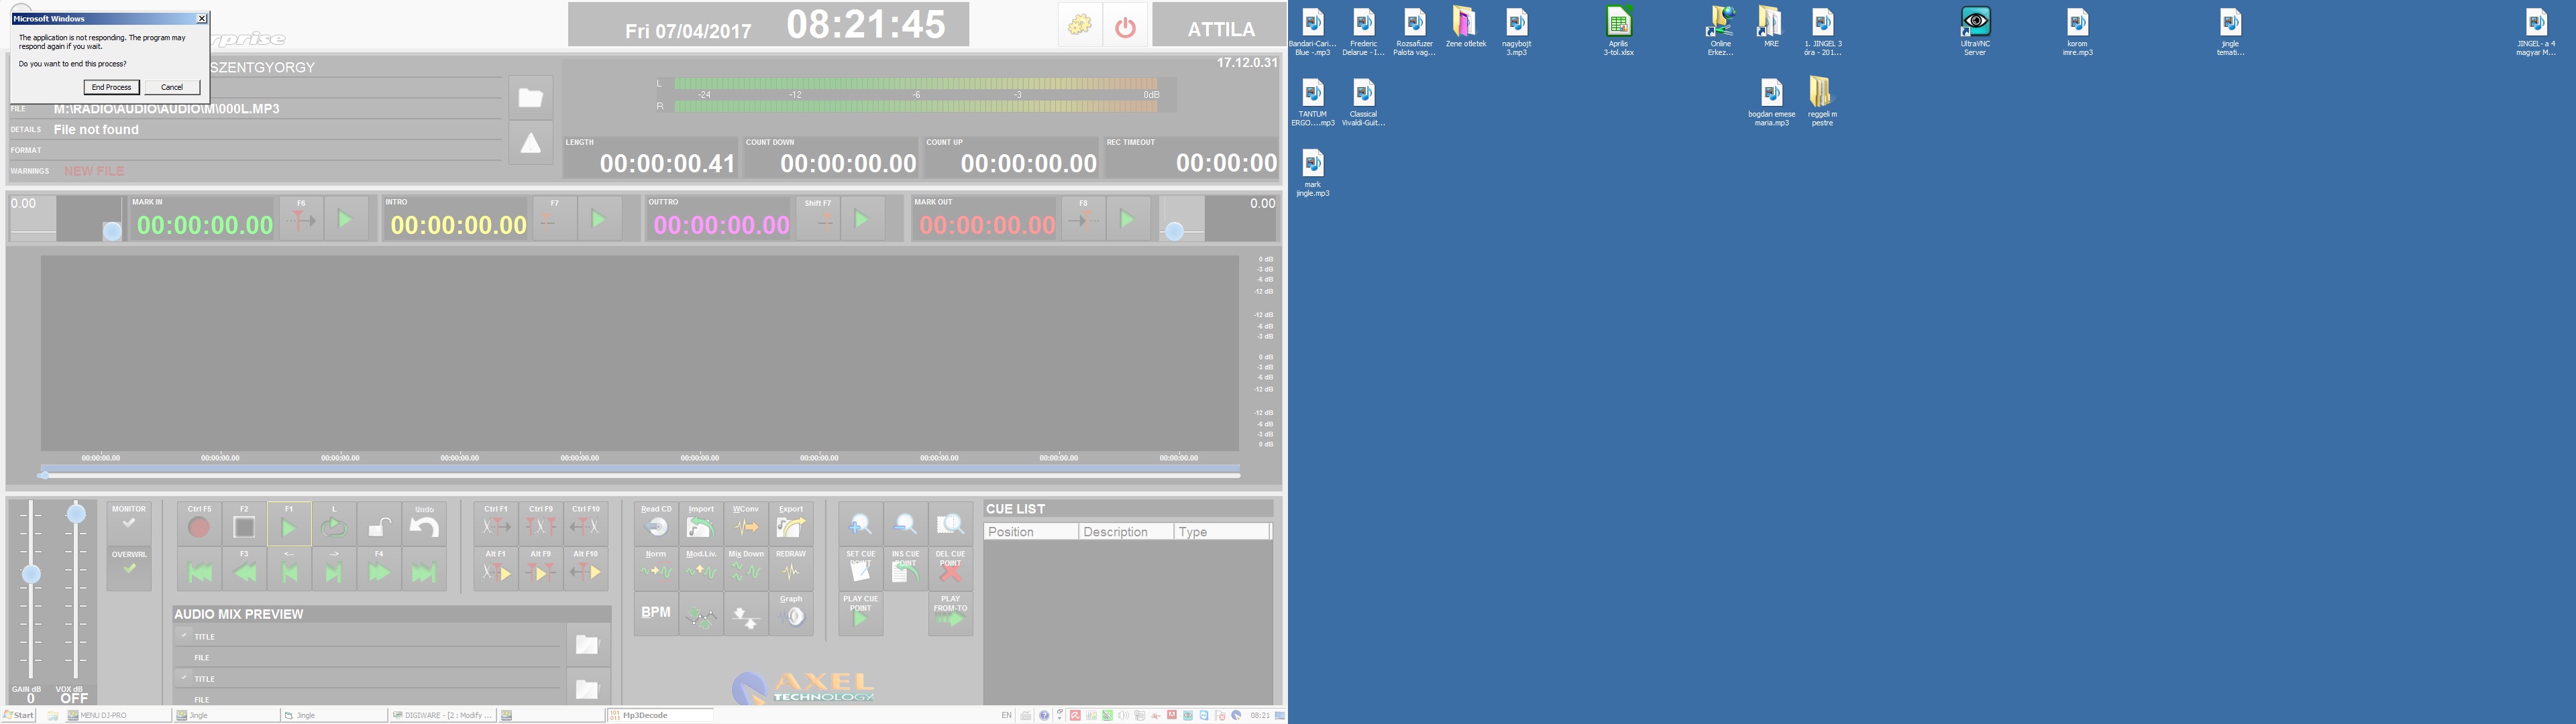This screenshot has width=2576, height=724.
Task: Click the GAIN dB slider handle
Action: 31,574
